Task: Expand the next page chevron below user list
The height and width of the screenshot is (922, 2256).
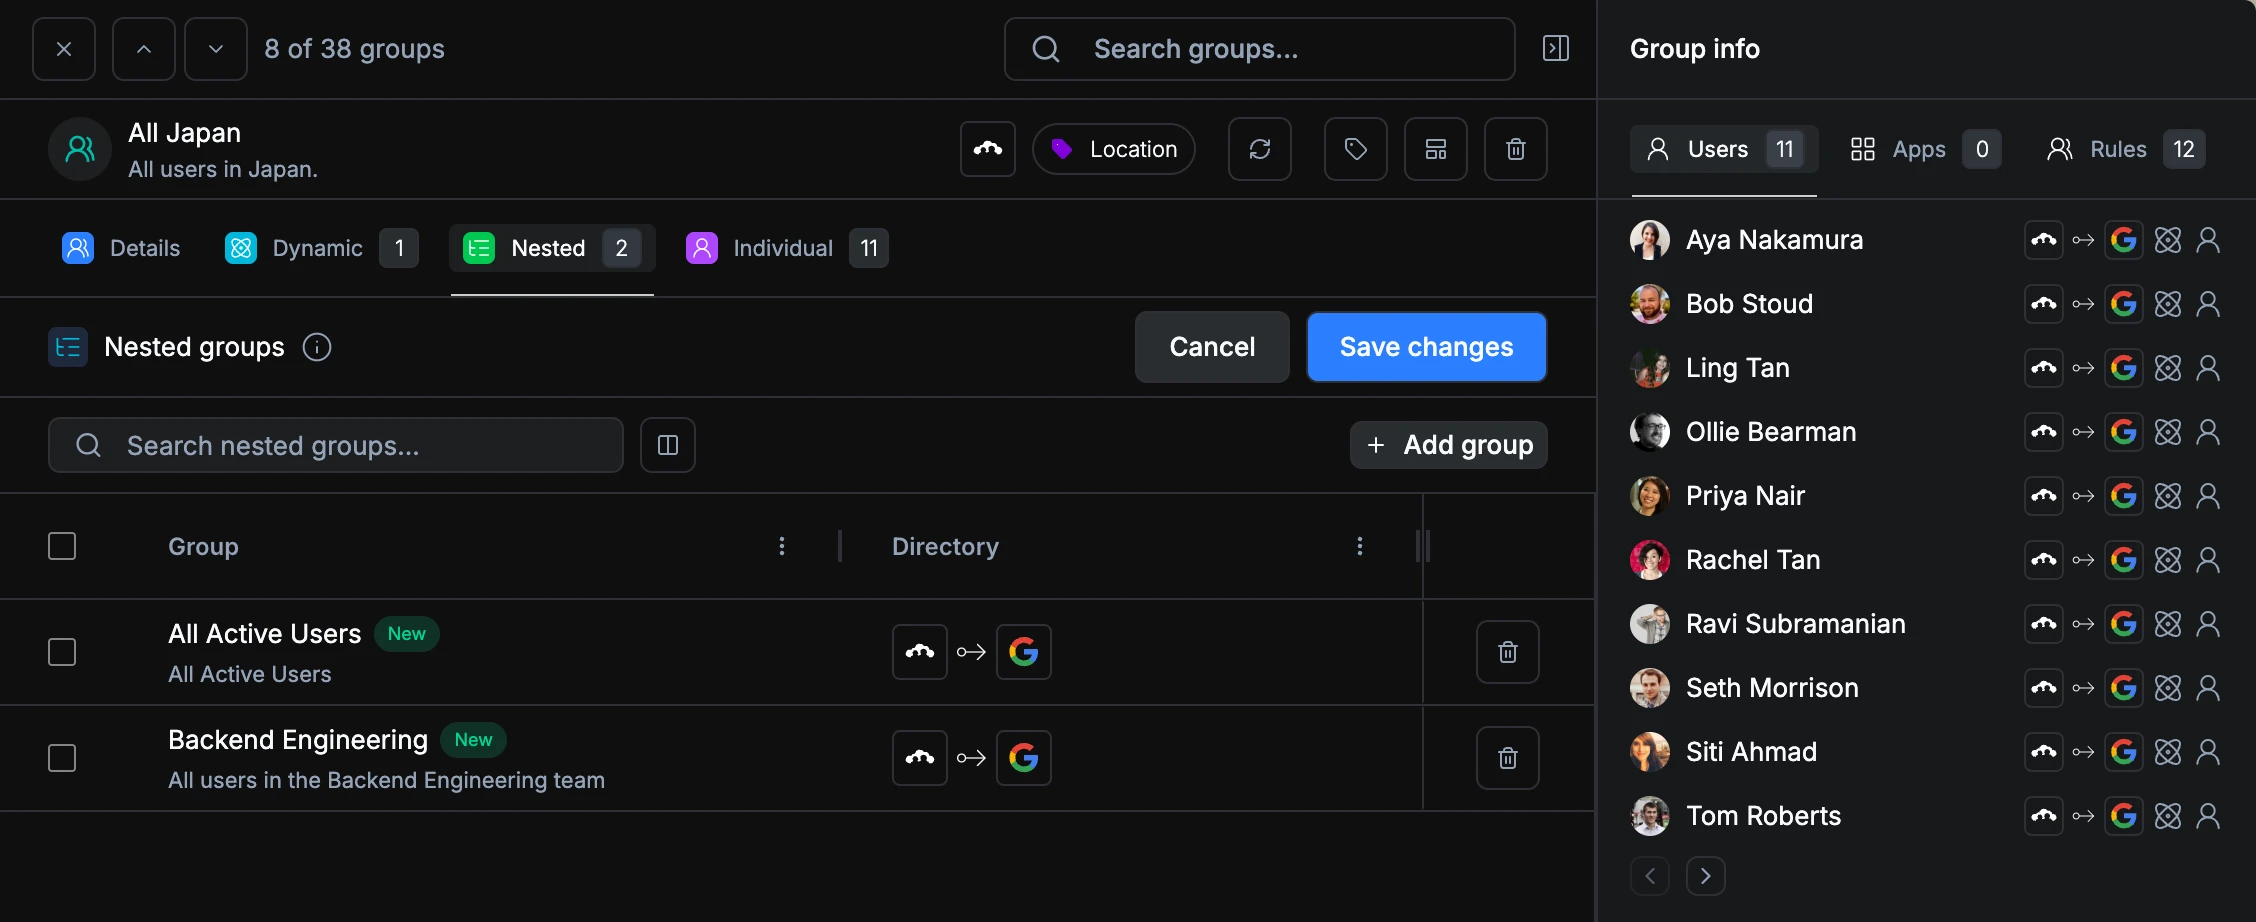Action: [1706, 875]
